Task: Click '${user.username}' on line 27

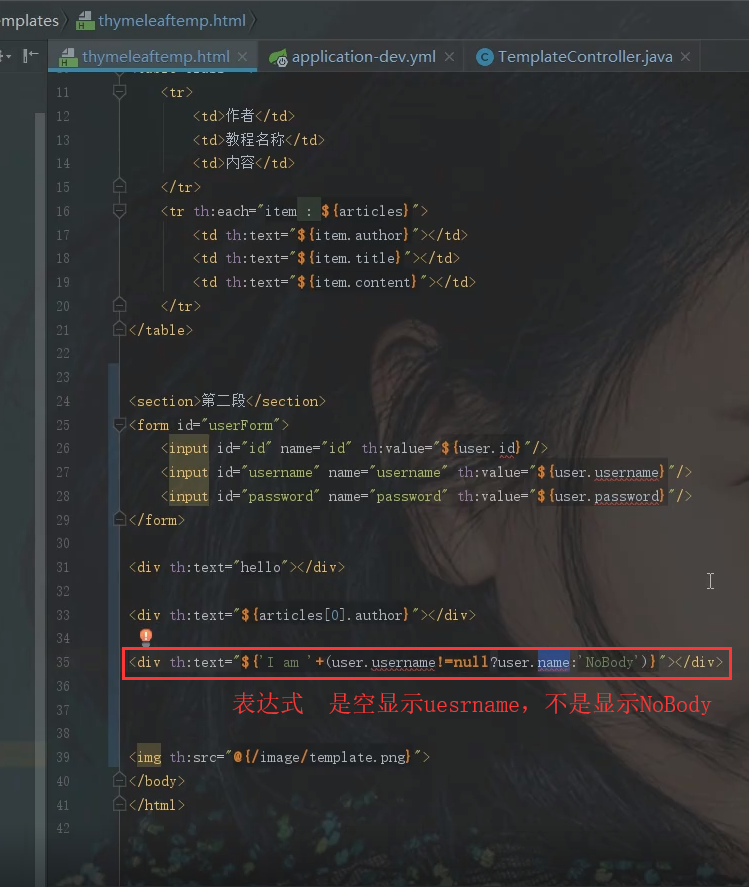Action: pyautogui.click(x=601, y=472)
